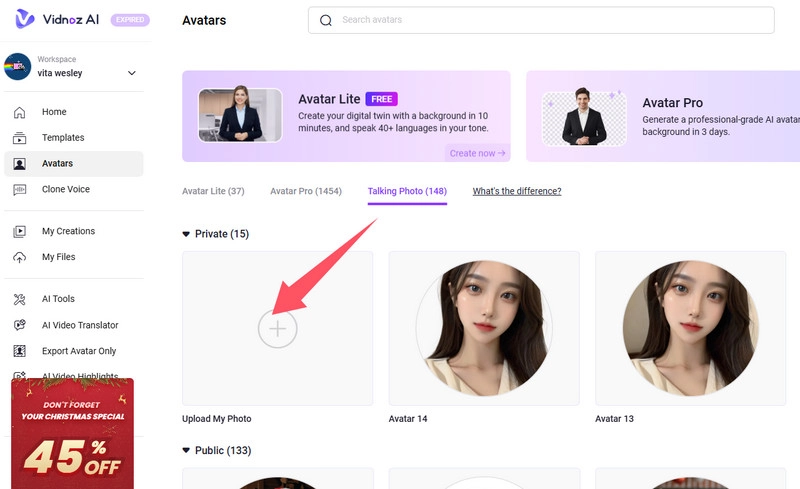Select the Avatar 14 thumbnail
This screenshot has width=800, height=489.
point(484,328)
